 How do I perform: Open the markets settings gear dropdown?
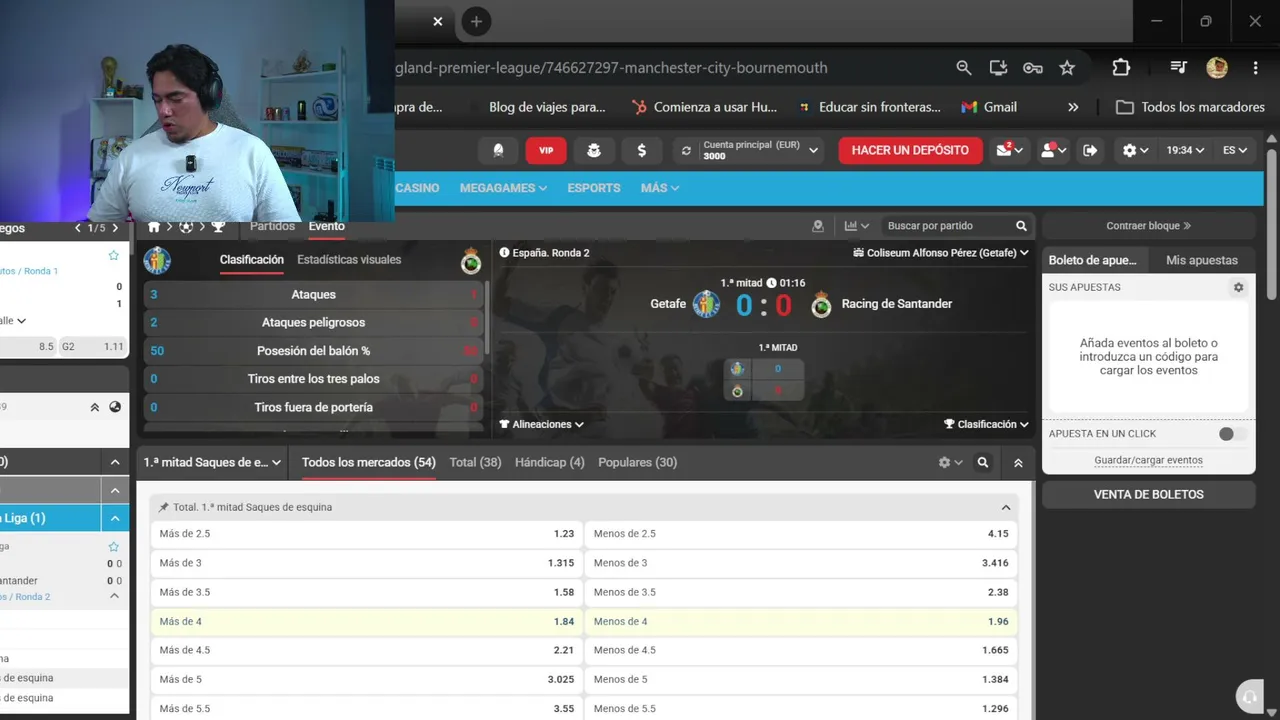tap(950, 463)
